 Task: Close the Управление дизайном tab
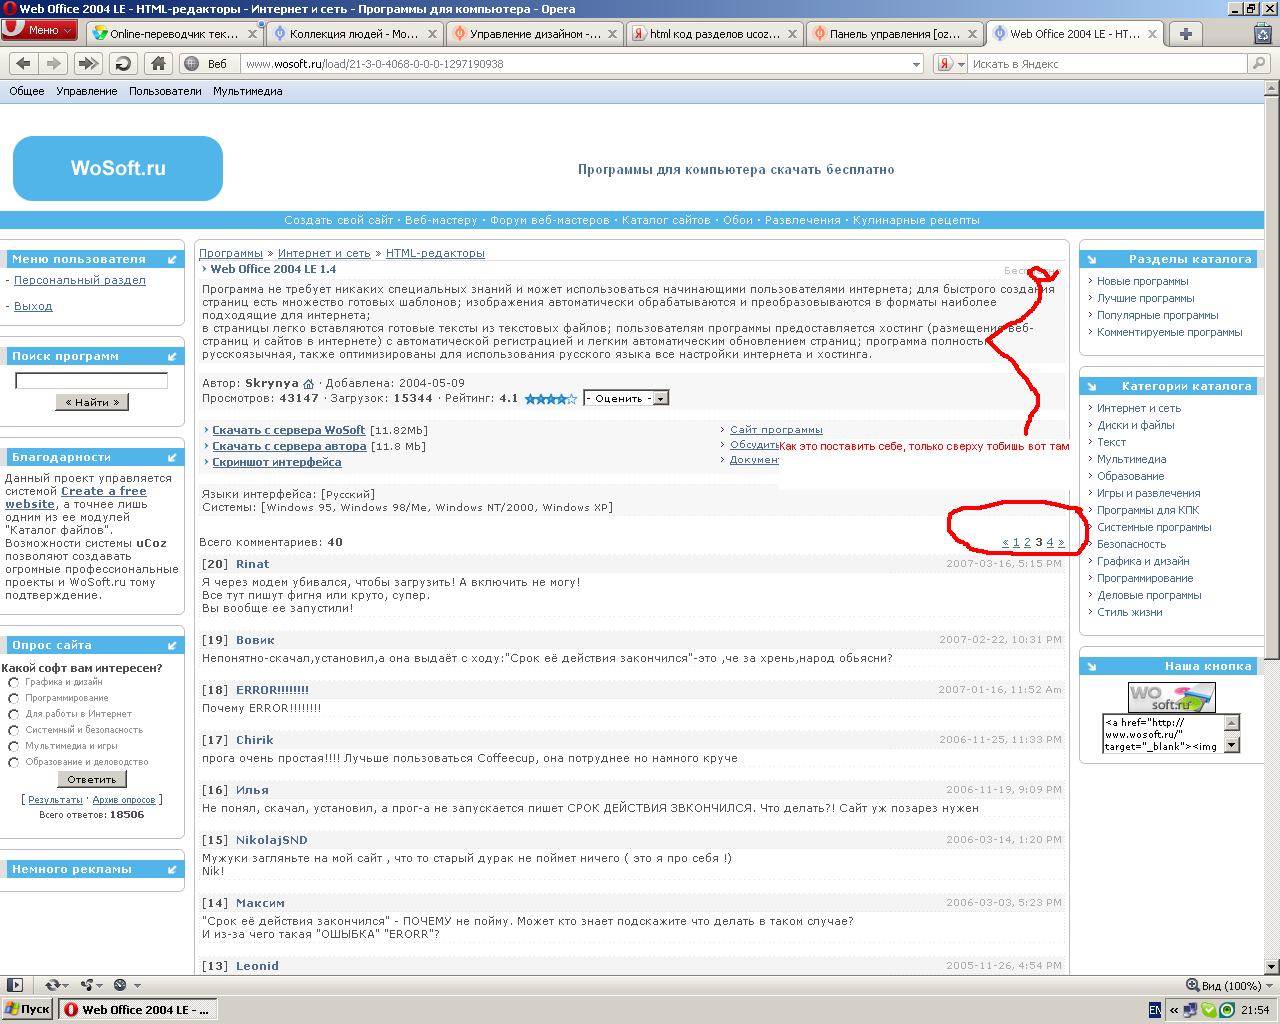(612, 33)
